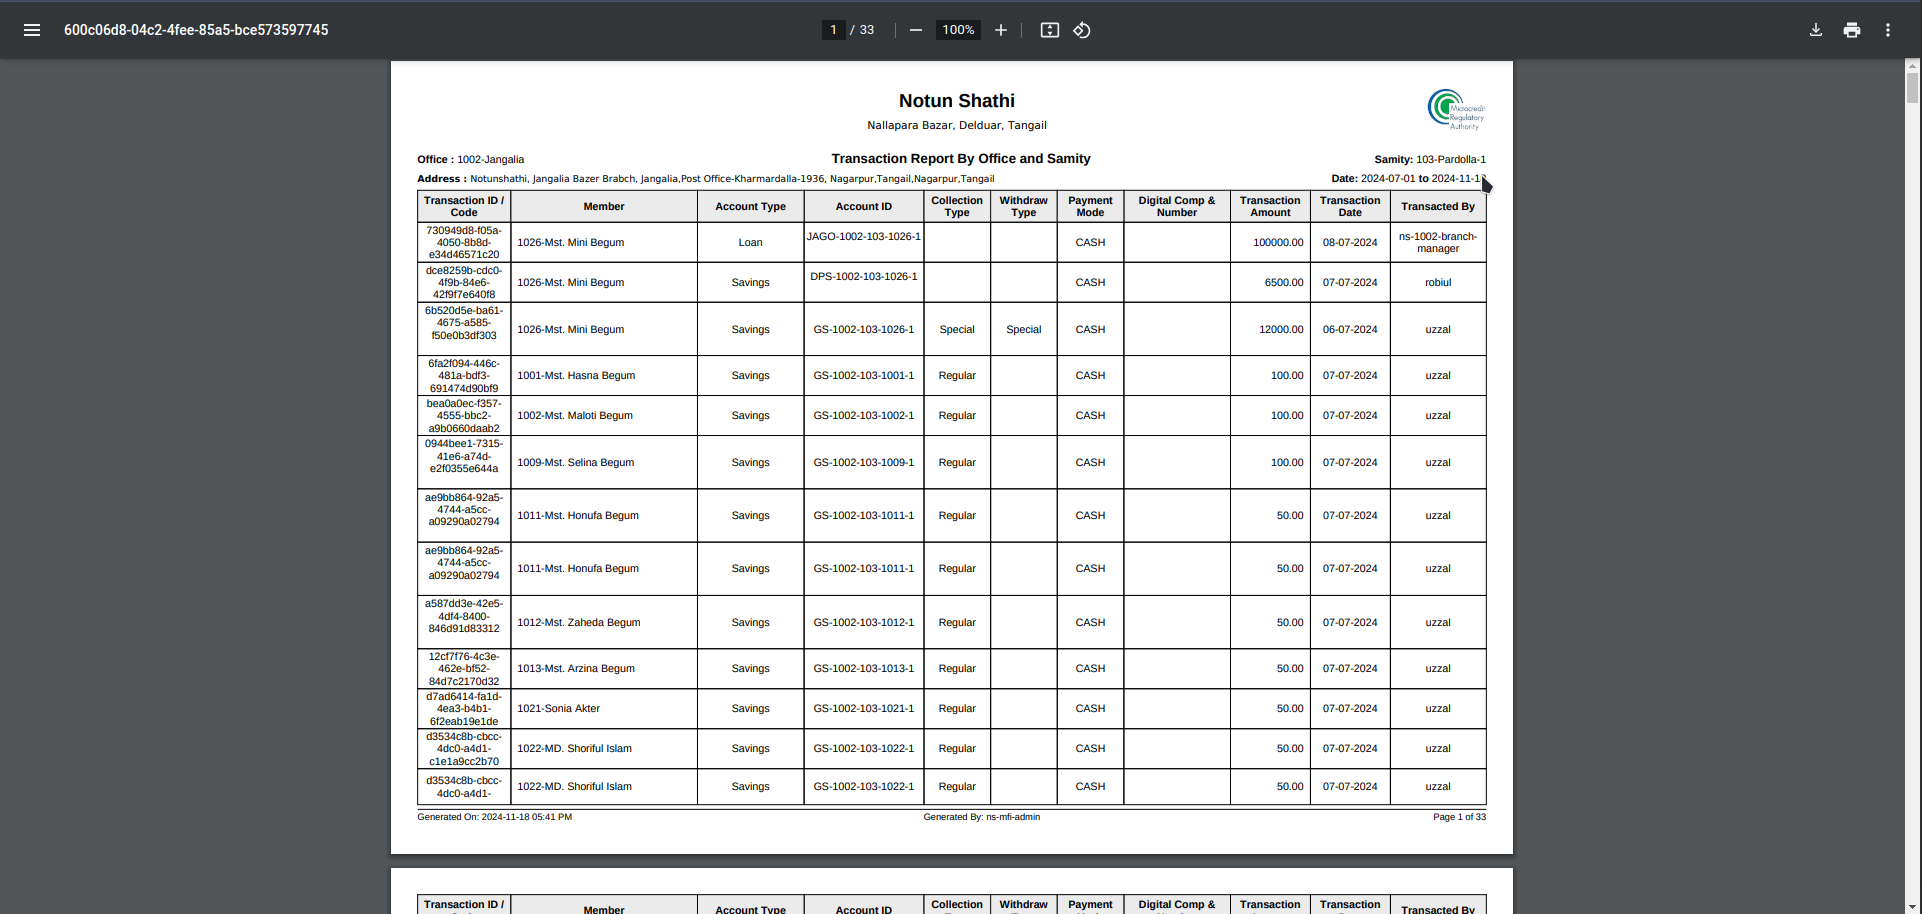Click the 'Member' column header
This screenshot has width=1922, height=914.
pos(604,207)
